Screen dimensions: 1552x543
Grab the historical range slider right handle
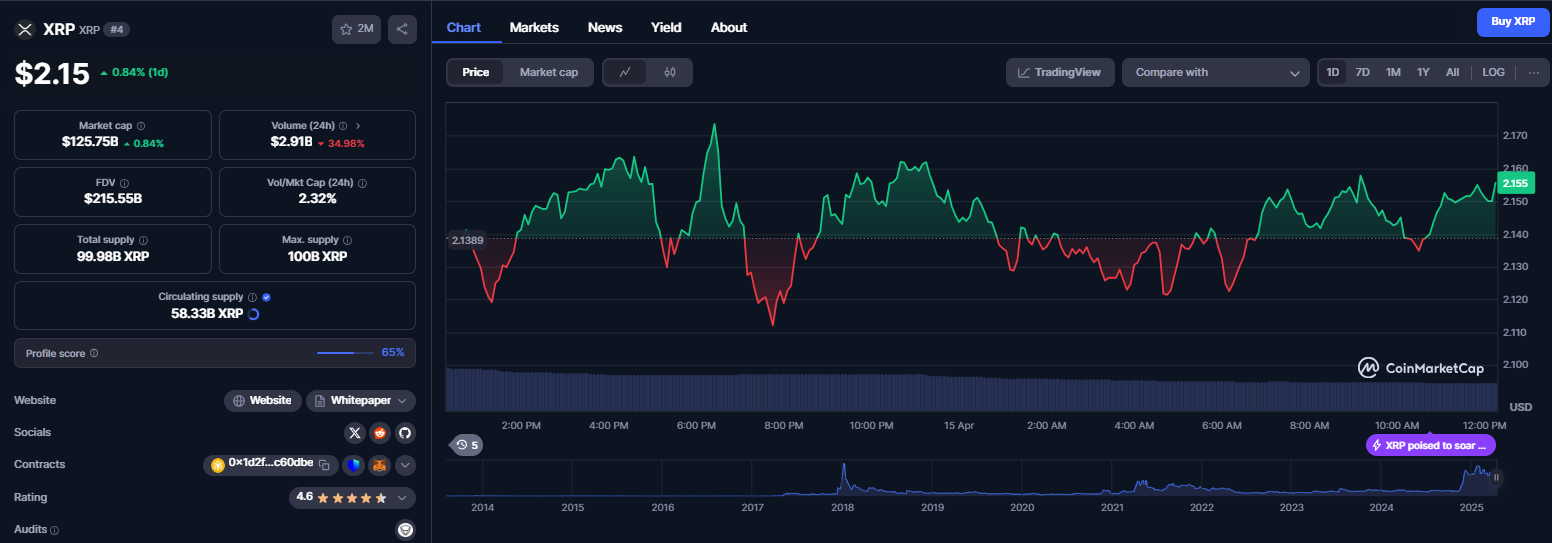coord(1496,478)
